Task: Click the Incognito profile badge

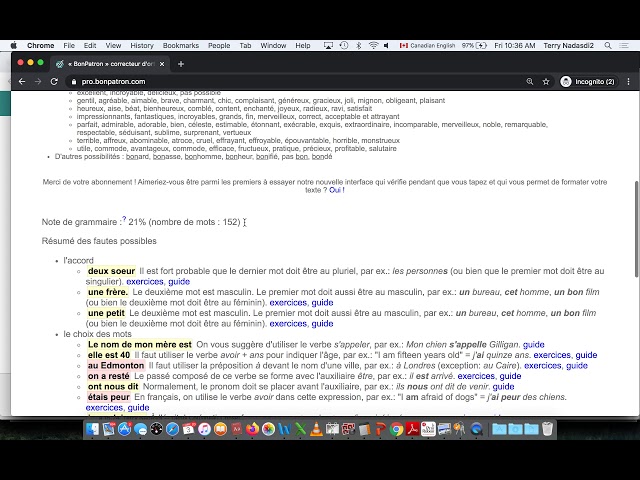Action: [588, 81]
